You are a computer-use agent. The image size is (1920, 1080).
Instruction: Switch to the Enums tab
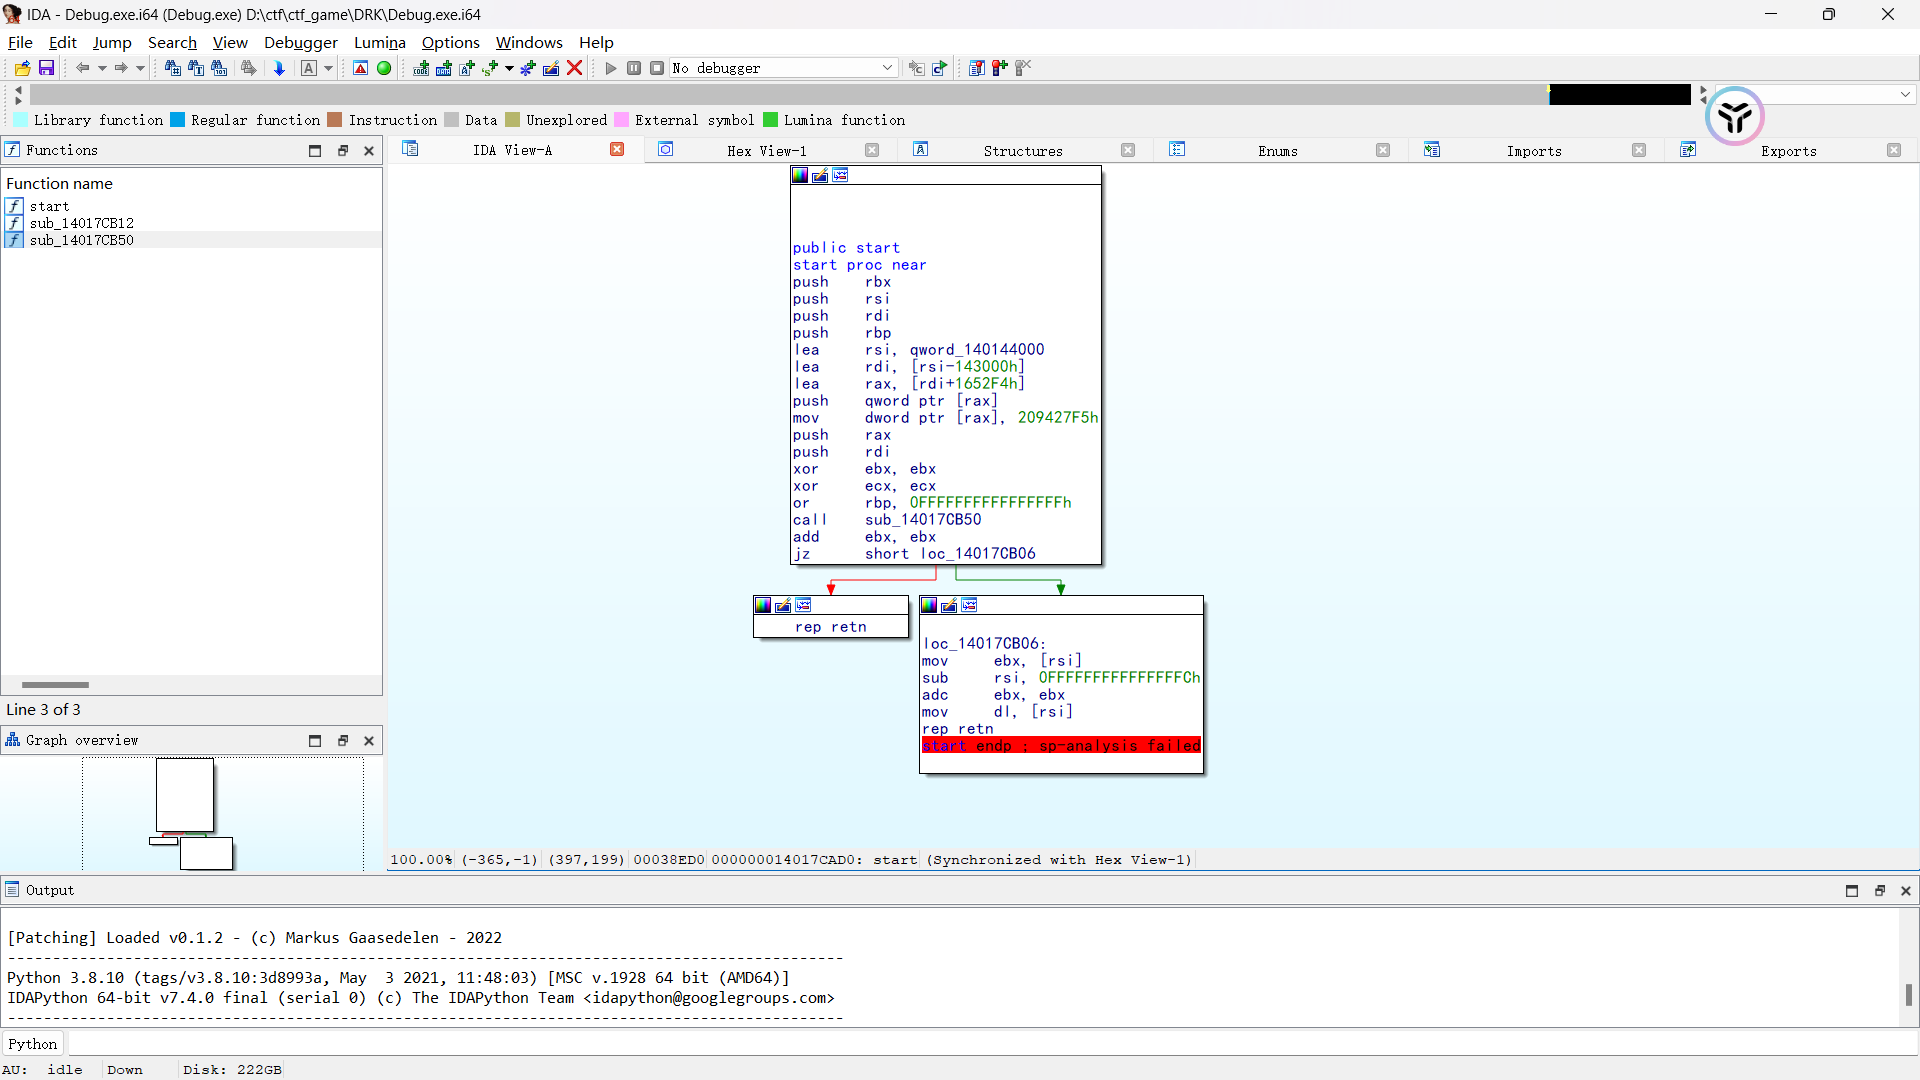(1278, 150)
